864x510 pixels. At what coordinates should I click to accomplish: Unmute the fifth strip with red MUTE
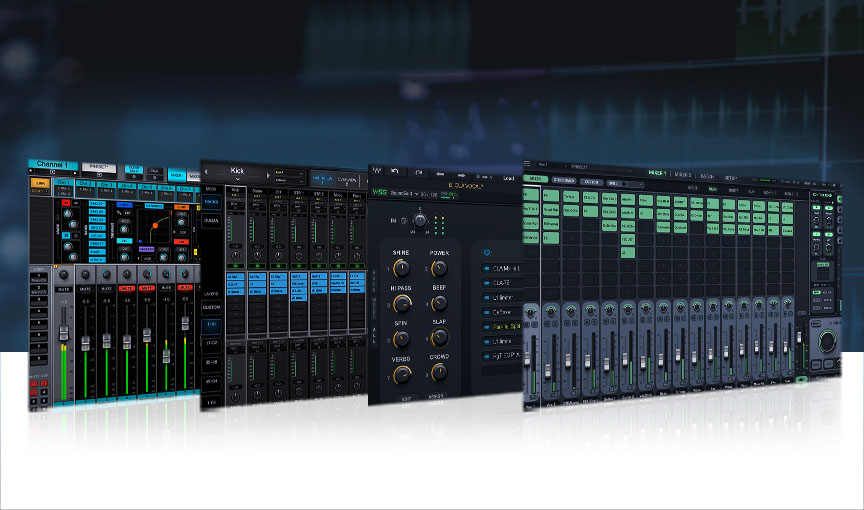coord(147,287)
